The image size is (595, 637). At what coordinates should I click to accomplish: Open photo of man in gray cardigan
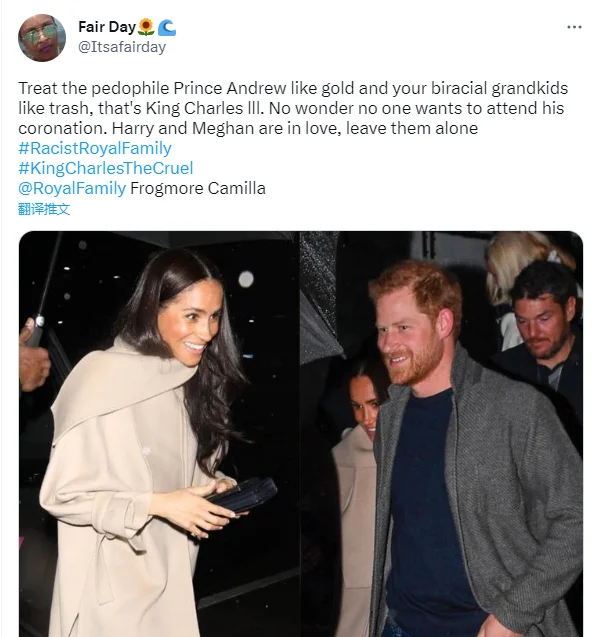tap(441, 434)
